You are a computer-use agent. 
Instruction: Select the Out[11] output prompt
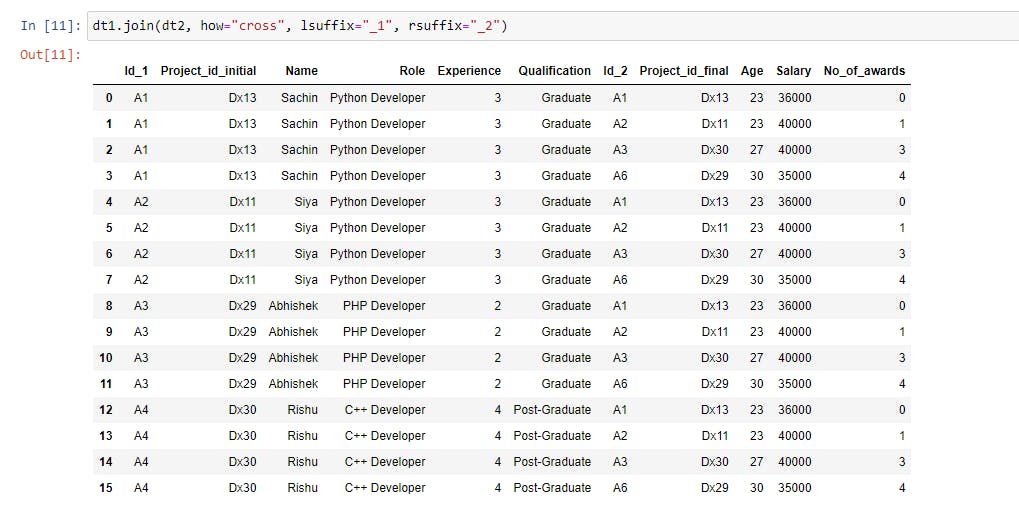pos(51,55)
